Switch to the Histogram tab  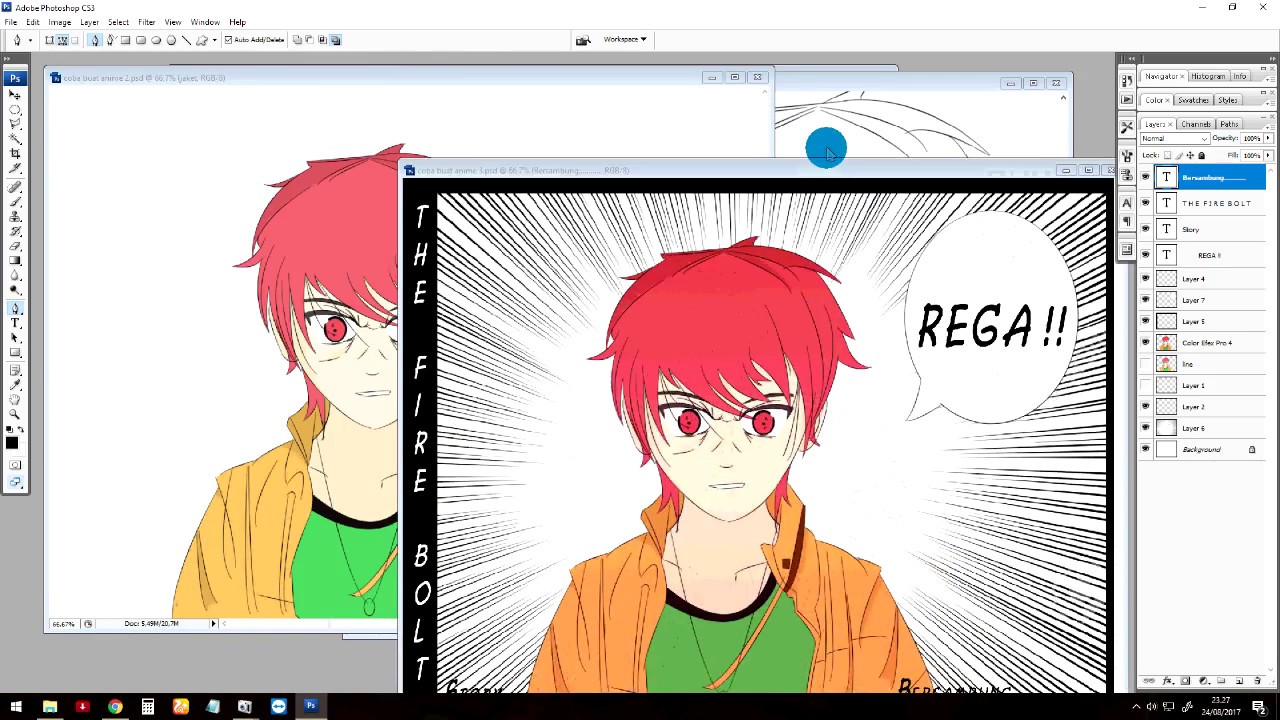pyautogui.click(x=1208, y=76)
